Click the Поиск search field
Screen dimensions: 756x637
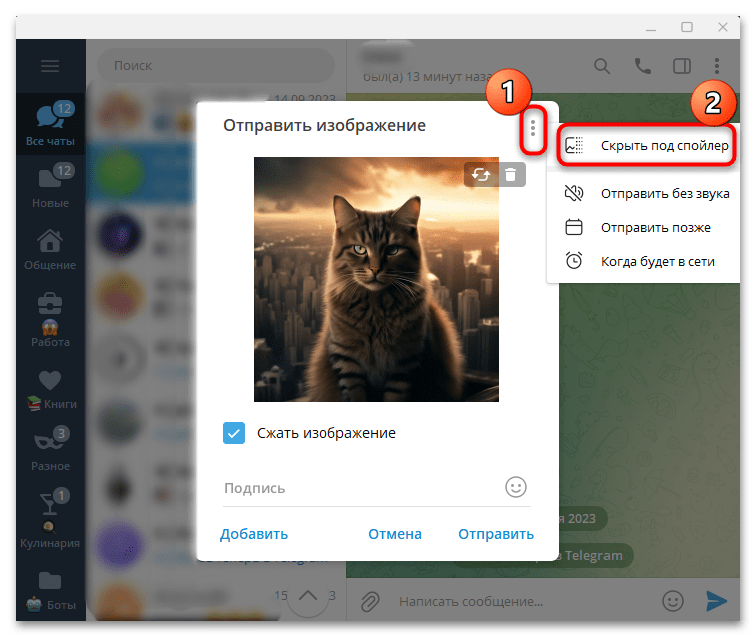tap(216, 66)
